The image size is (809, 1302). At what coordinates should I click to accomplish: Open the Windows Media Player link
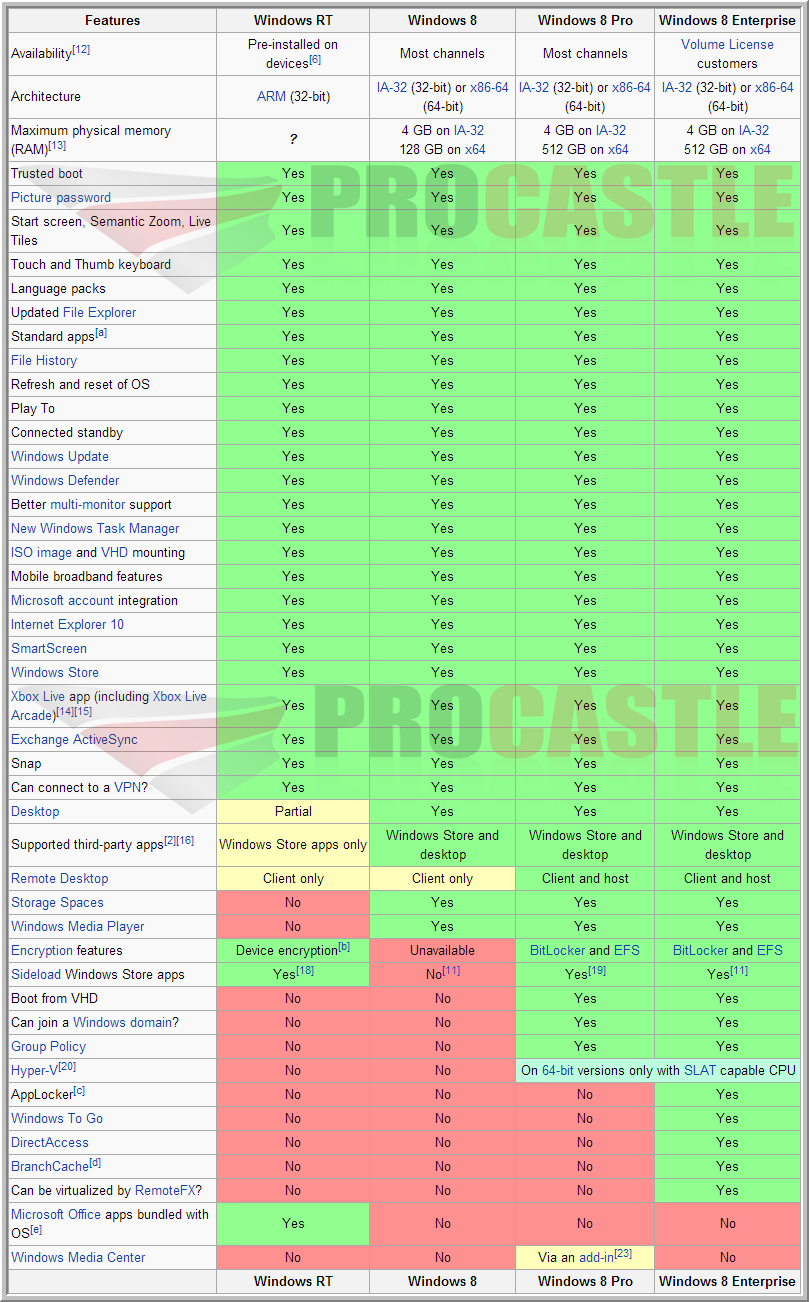click(77, 927)
